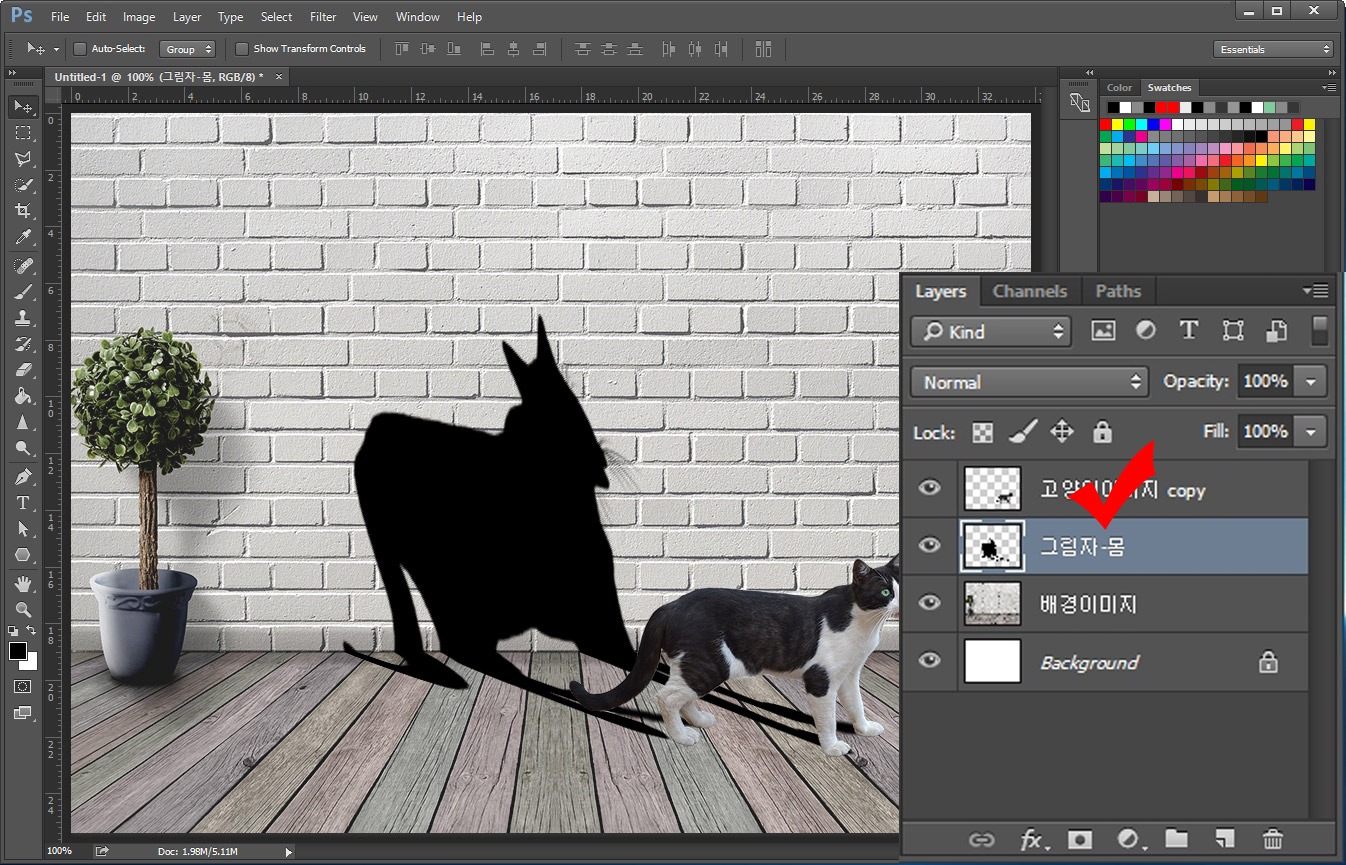The width and height of the screenshot is (1346, 865).
Task: Open the status bar info arrow
Action: click(289, 852)
